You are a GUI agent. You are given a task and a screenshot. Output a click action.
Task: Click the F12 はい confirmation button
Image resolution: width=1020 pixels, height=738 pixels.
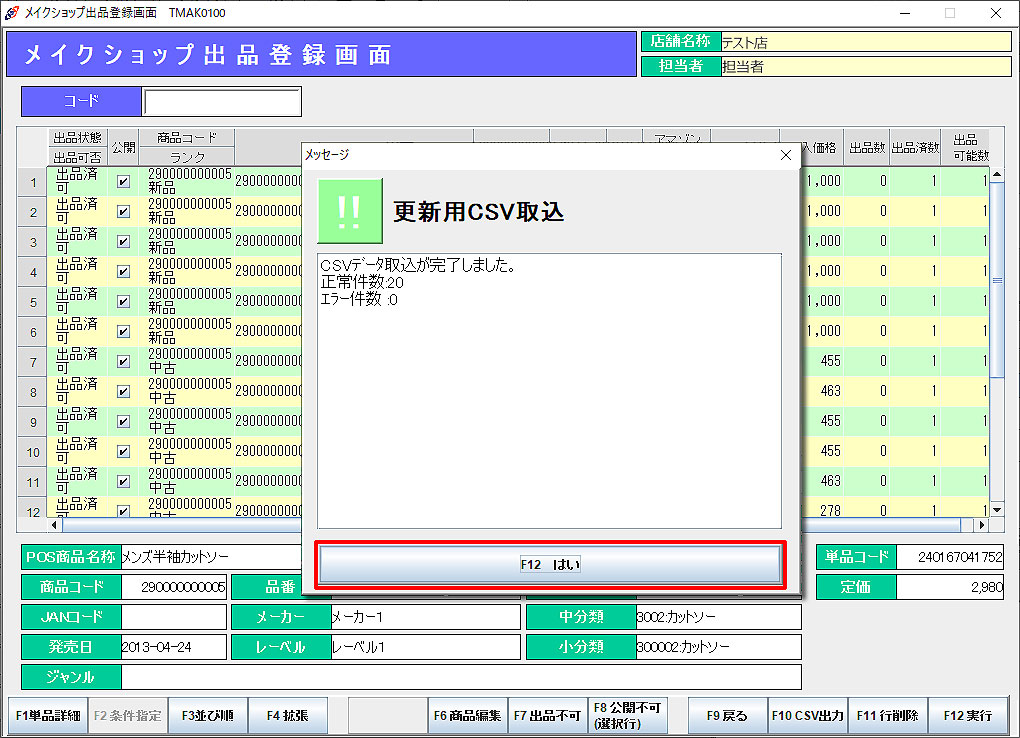pos(550,564)
